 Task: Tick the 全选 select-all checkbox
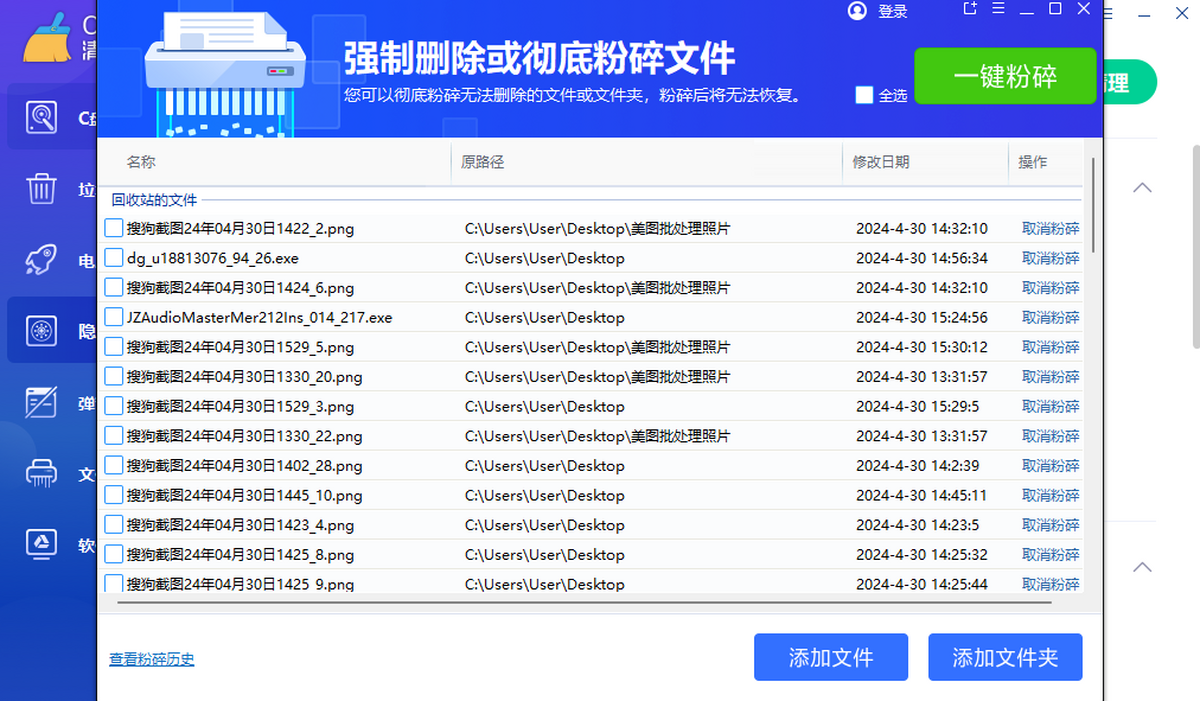(x=864, y=95)
